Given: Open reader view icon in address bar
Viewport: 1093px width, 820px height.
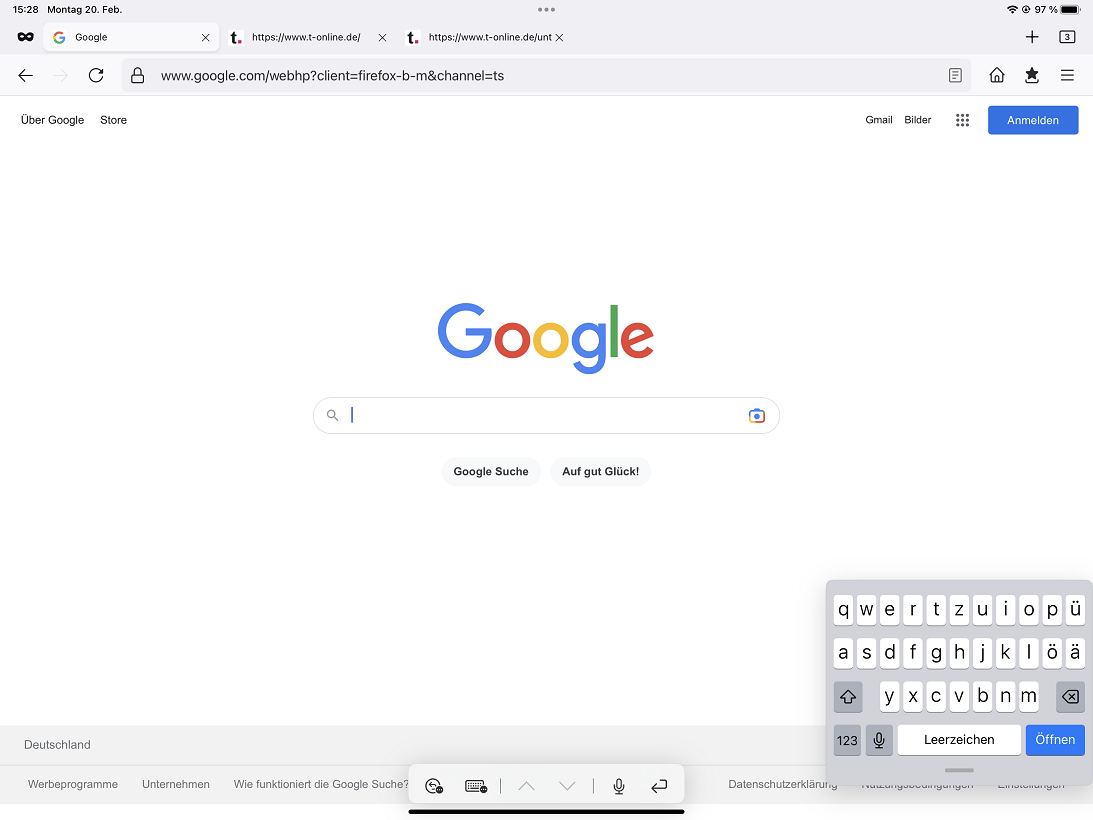Looking at the screenshot, I should pyautogui.click(x=956, y=75).
